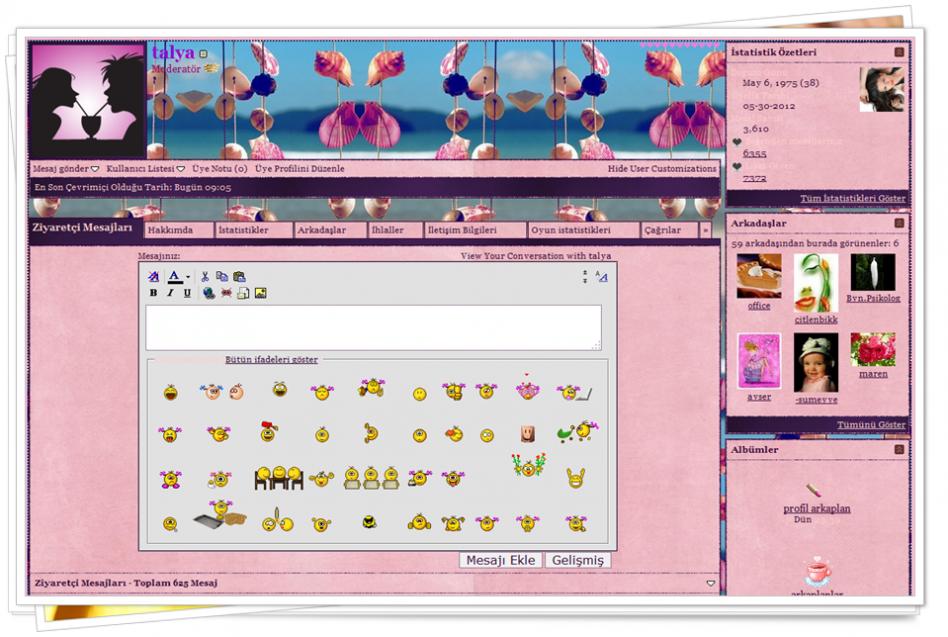The image size is (948, 637).
Task: Toggle bold formatting in message editor
Action: click(153, 293)
